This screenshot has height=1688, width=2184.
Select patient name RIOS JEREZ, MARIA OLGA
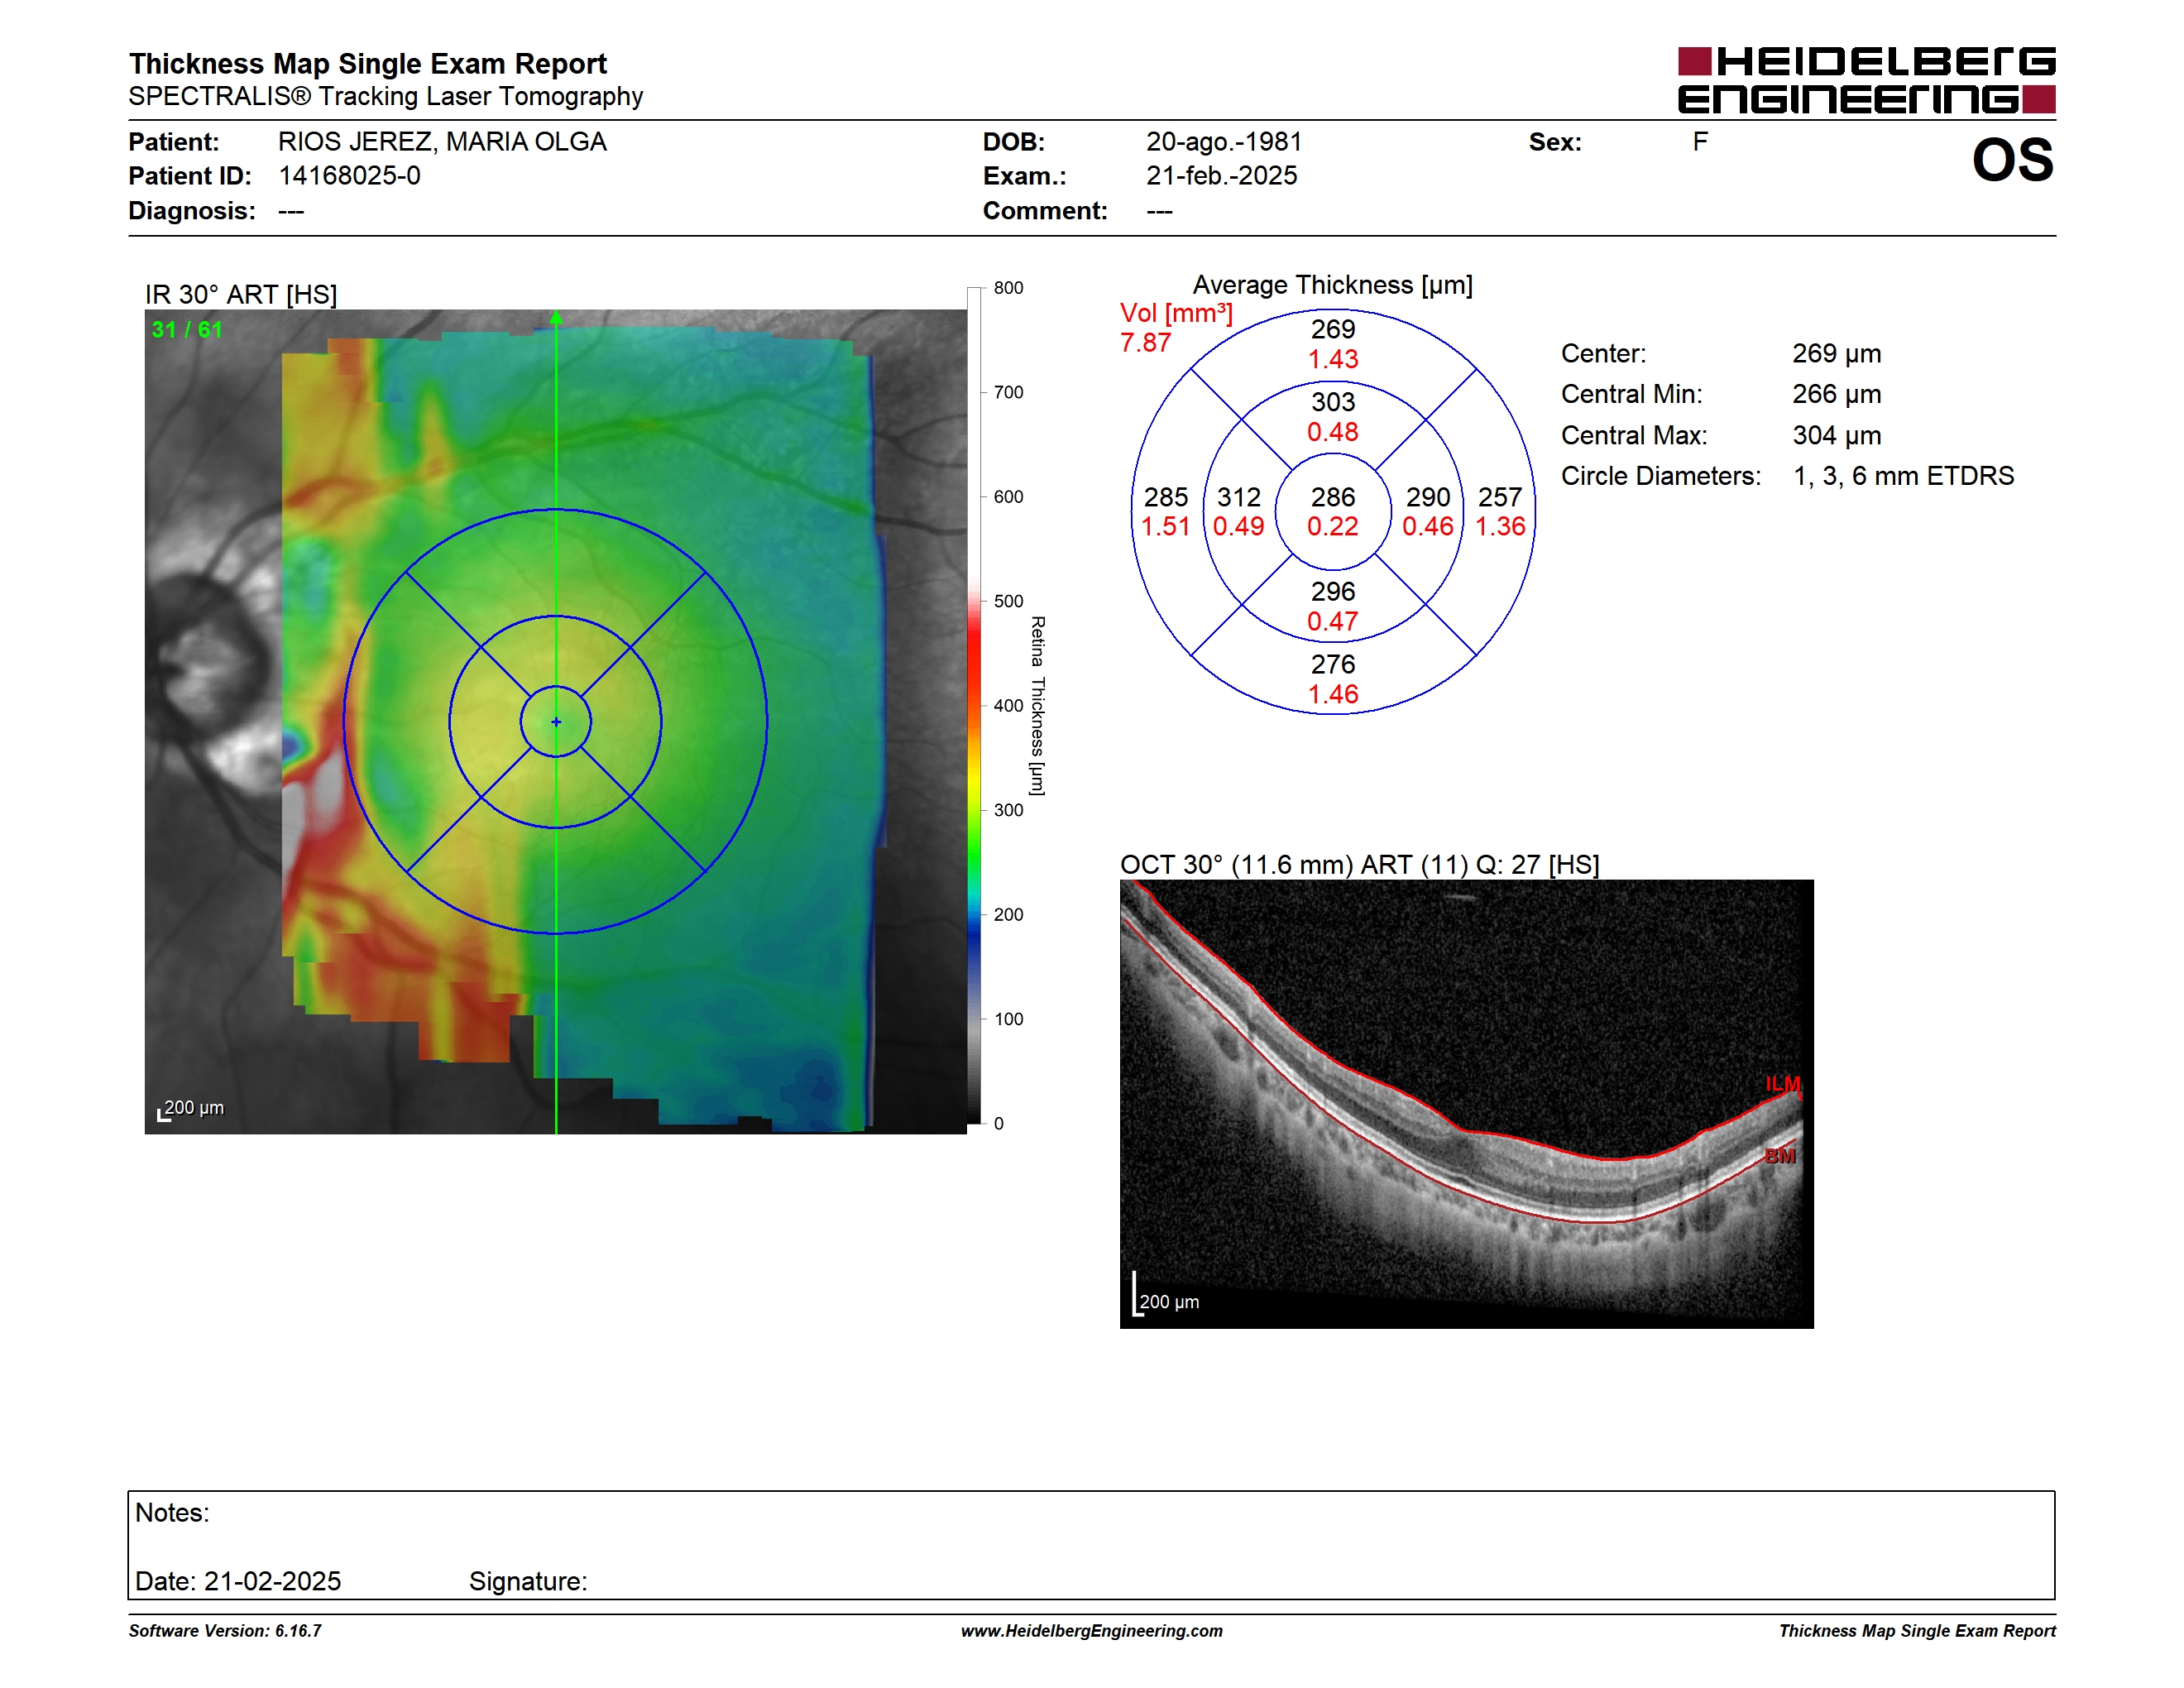[442, 142]
